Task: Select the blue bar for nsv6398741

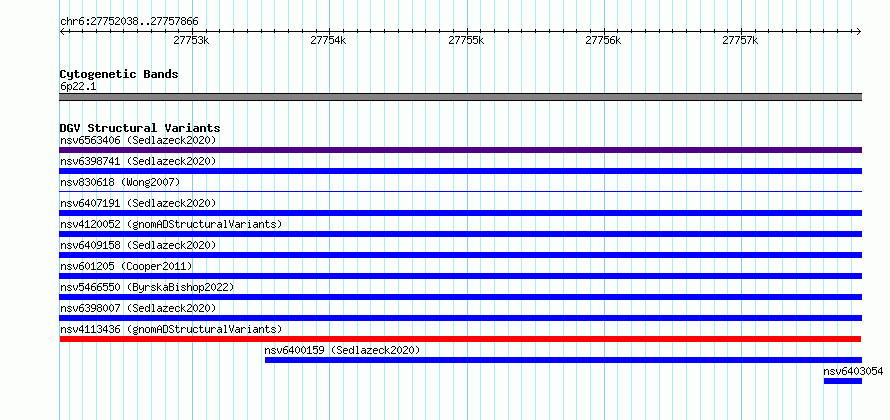Action: [x=461, y=171]
